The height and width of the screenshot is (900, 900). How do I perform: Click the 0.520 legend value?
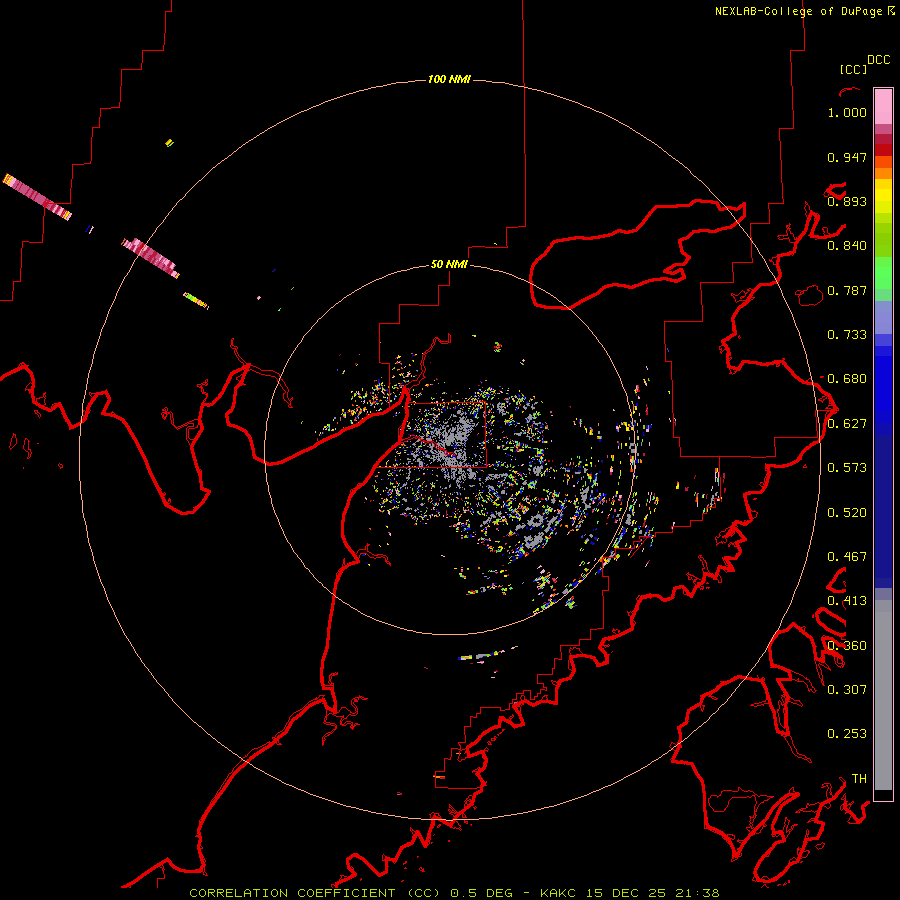pos(847,513)
